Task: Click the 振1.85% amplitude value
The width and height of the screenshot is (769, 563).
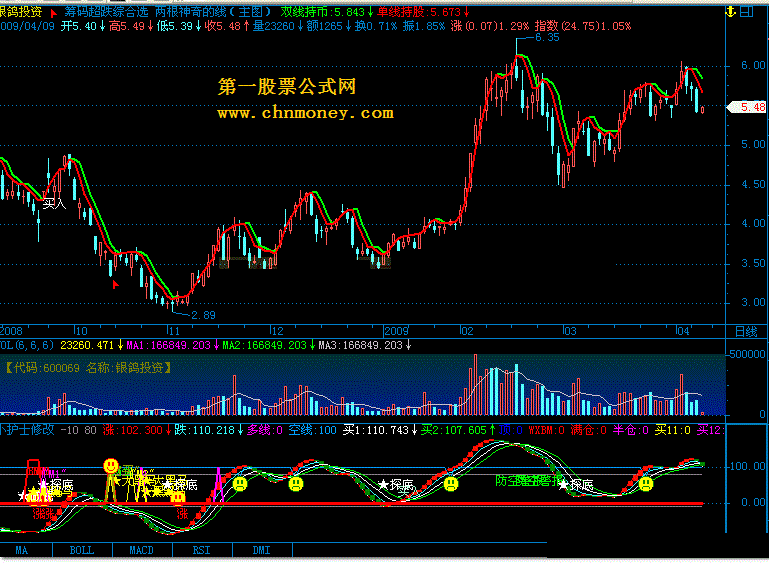Action: 424,26
